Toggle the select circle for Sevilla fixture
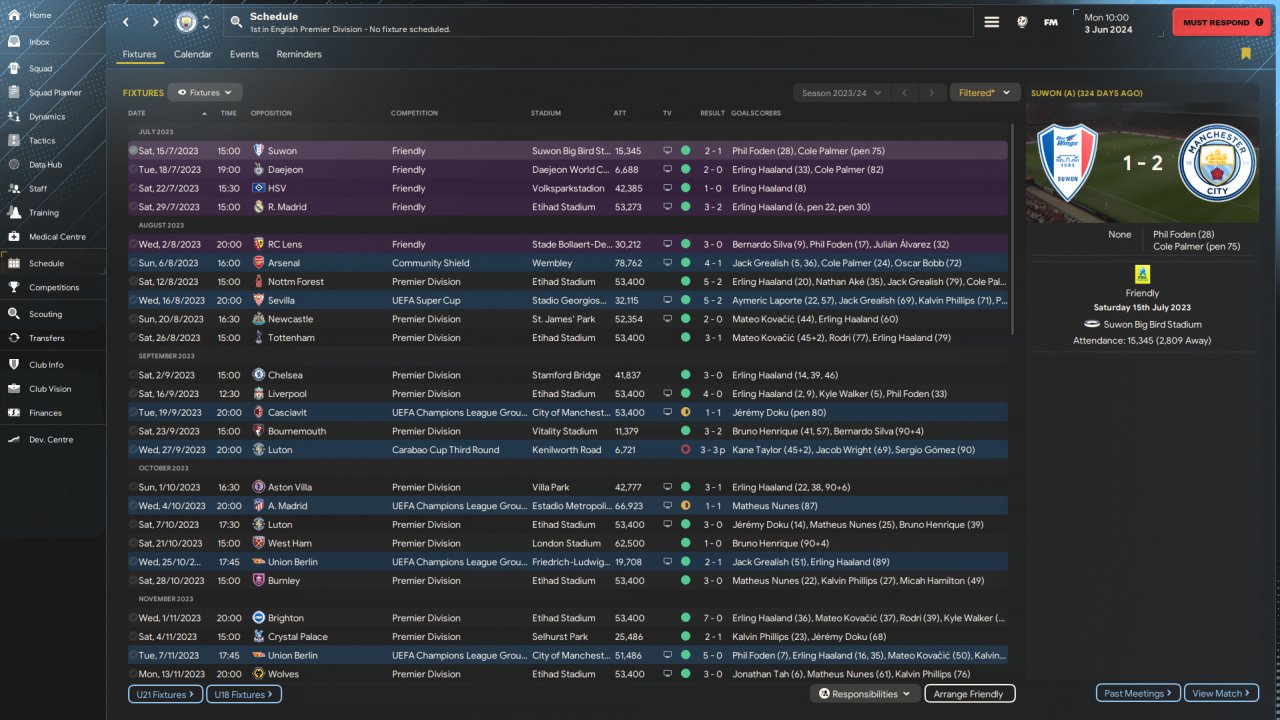Viewport: 1280px width, 720px height. point(133,300)
